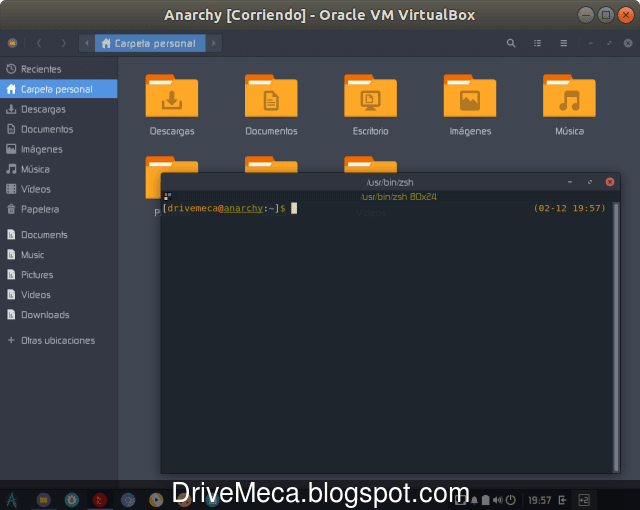Click the terminal vertical scrollbar
The height and width of the screenshot is (510, 640).
point(616,337)
